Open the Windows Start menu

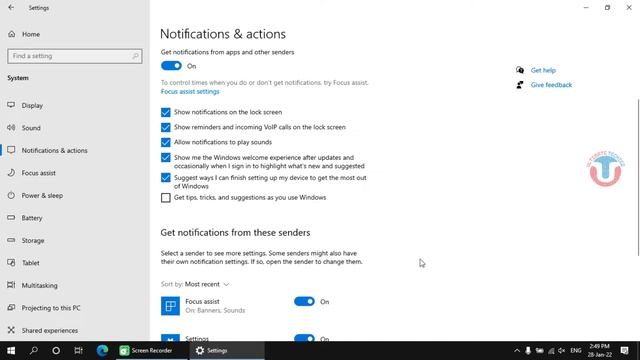11,351
